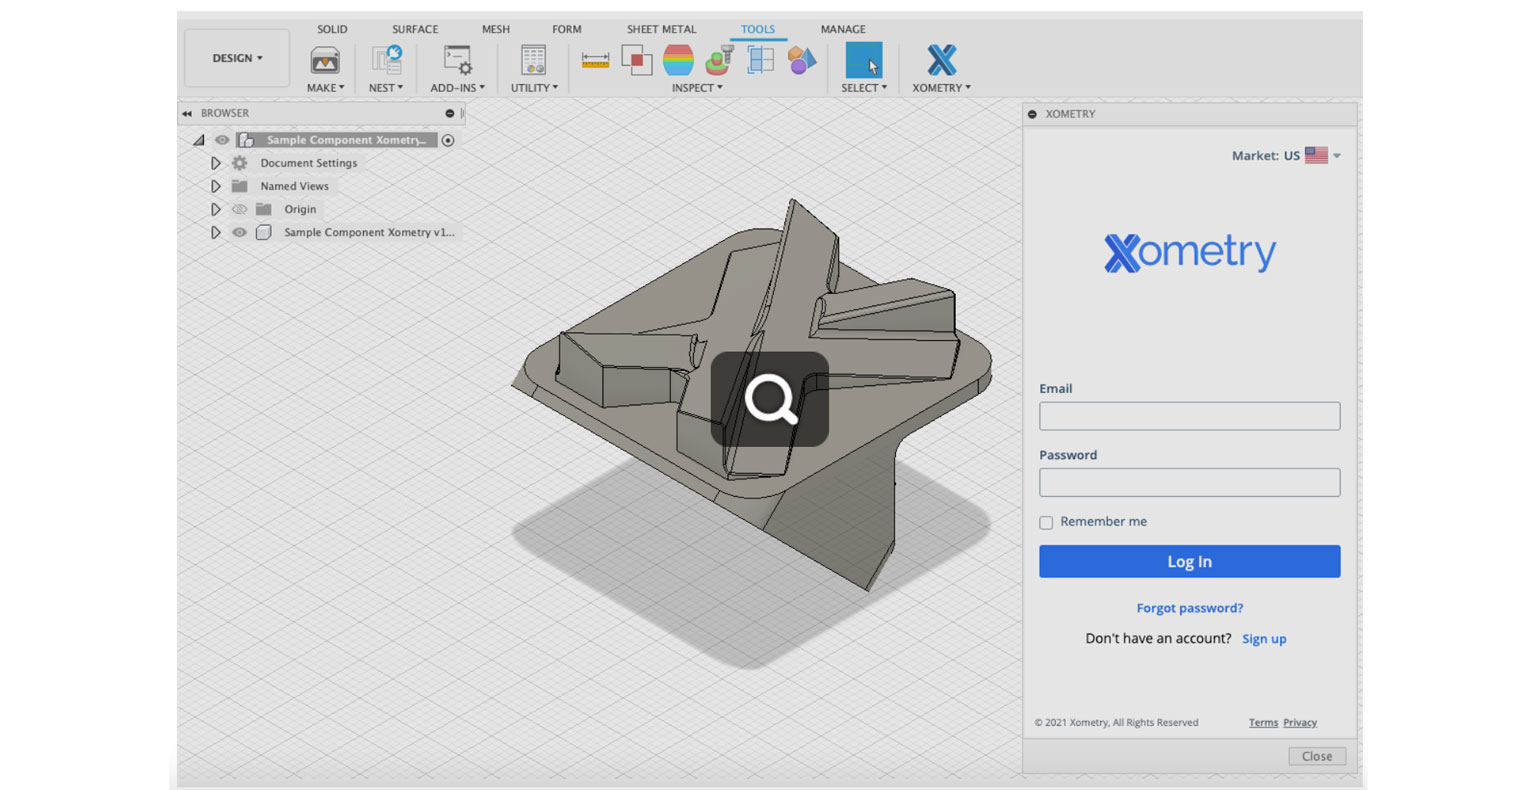The width and height of the screenshot is (1536, 790).
Task: Expand the Document Settings node
Action: tap(216, 163)
